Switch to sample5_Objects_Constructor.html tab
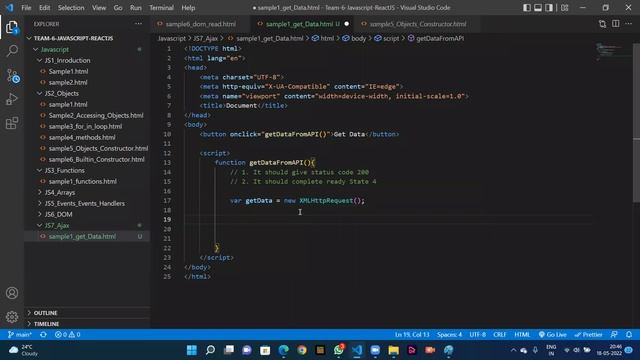640x360 pixels. (418, 24)
